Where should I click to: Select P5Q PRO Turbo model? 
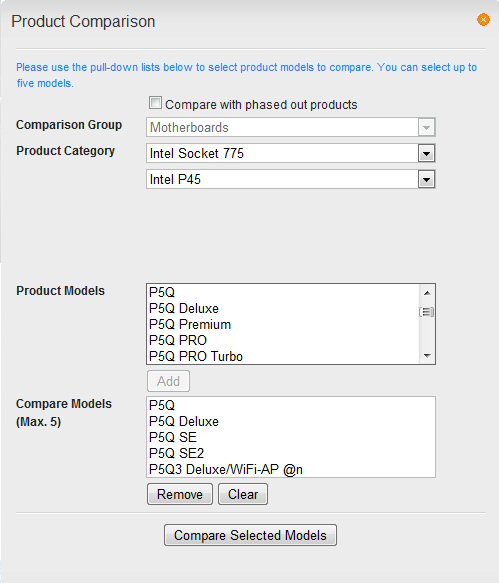pyautogui.click(x=283, y=356)
